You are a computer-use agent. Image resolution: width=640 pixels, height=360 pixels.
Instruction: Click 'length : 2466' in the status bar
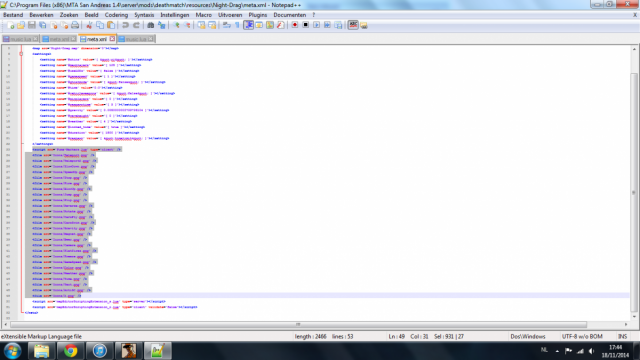point(311,337)
